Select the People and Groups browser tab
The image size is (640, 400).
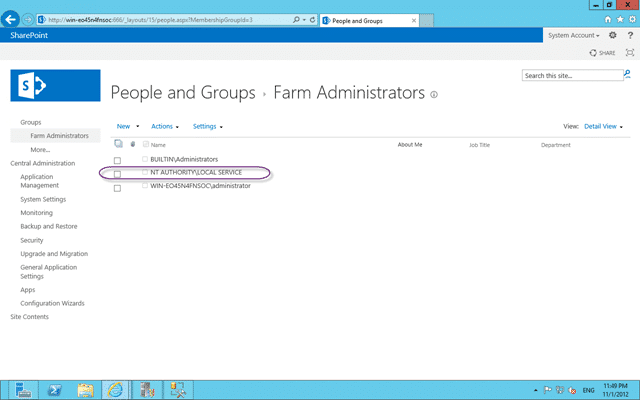pos(369,20)
